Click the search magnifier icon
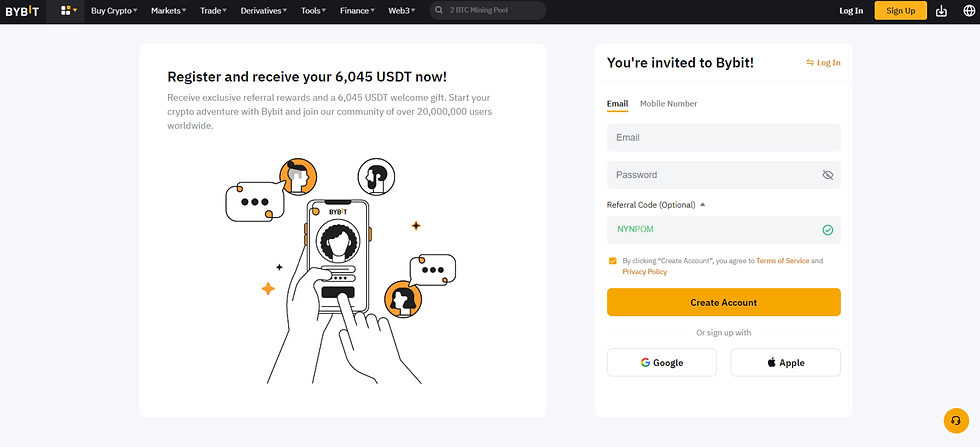 (x=439, y=11)
